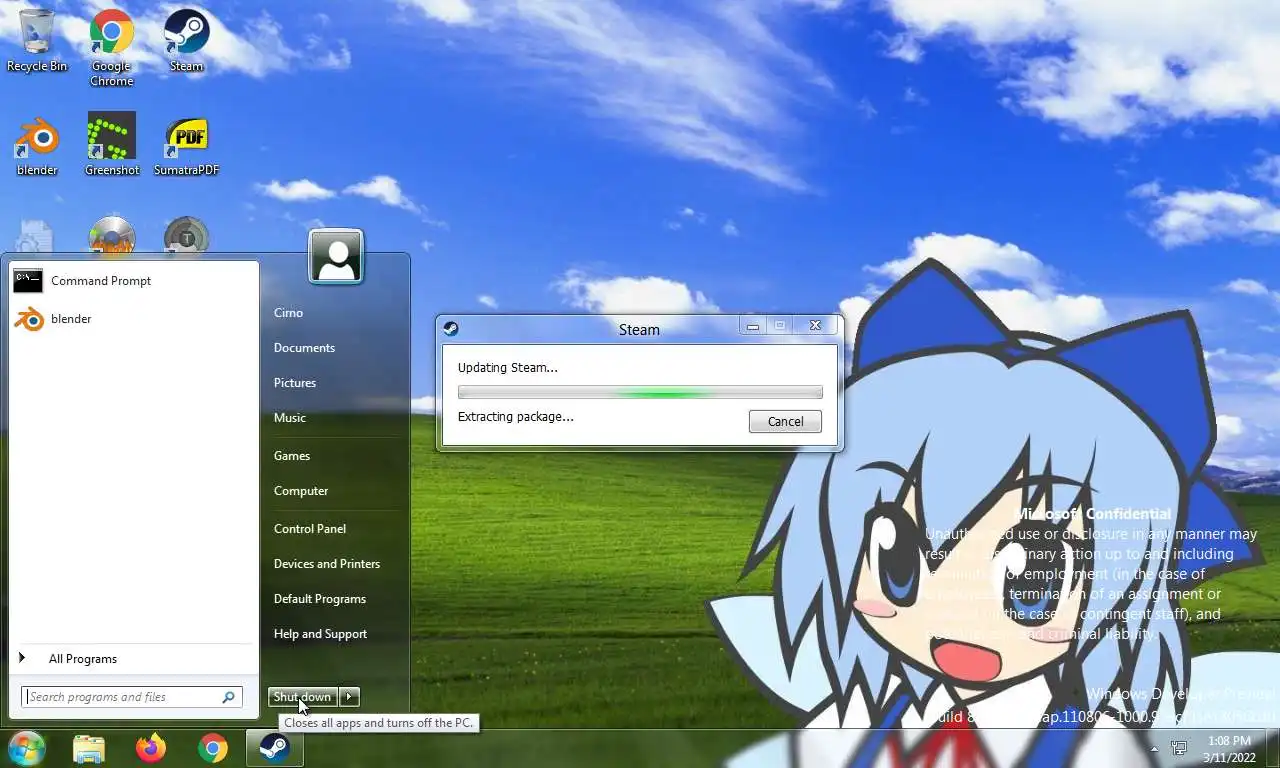Open the Cirno user folder
This screenshot has width=1280, height=768.
tap(288, 313)
